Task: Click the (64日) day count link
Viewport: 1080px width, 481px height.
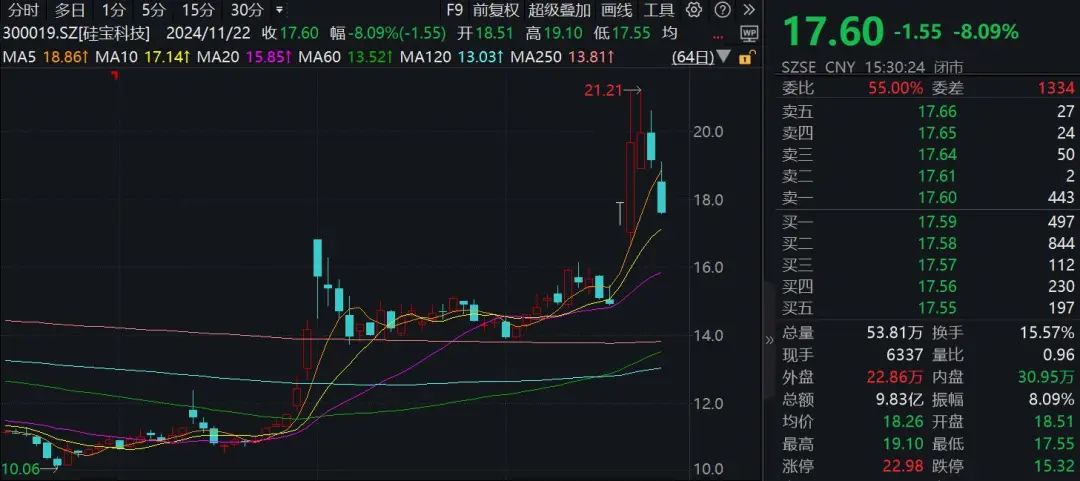Action: pos(694,57)
